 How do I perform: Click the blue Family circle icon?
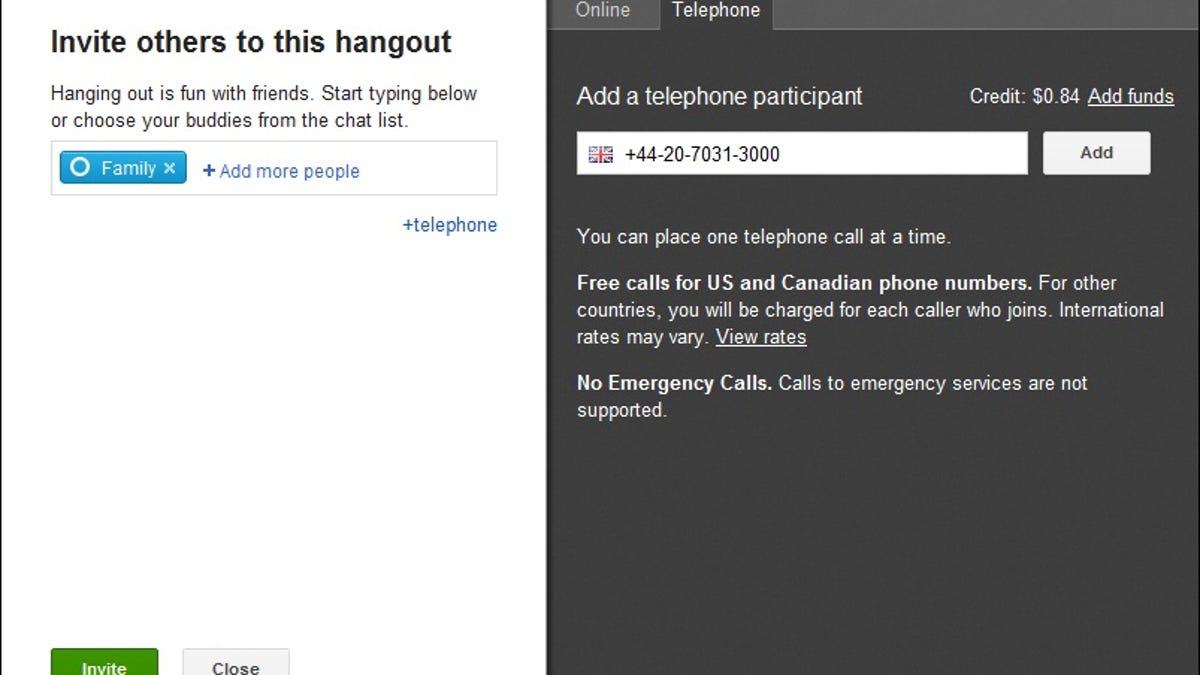[x=80, y=167]
